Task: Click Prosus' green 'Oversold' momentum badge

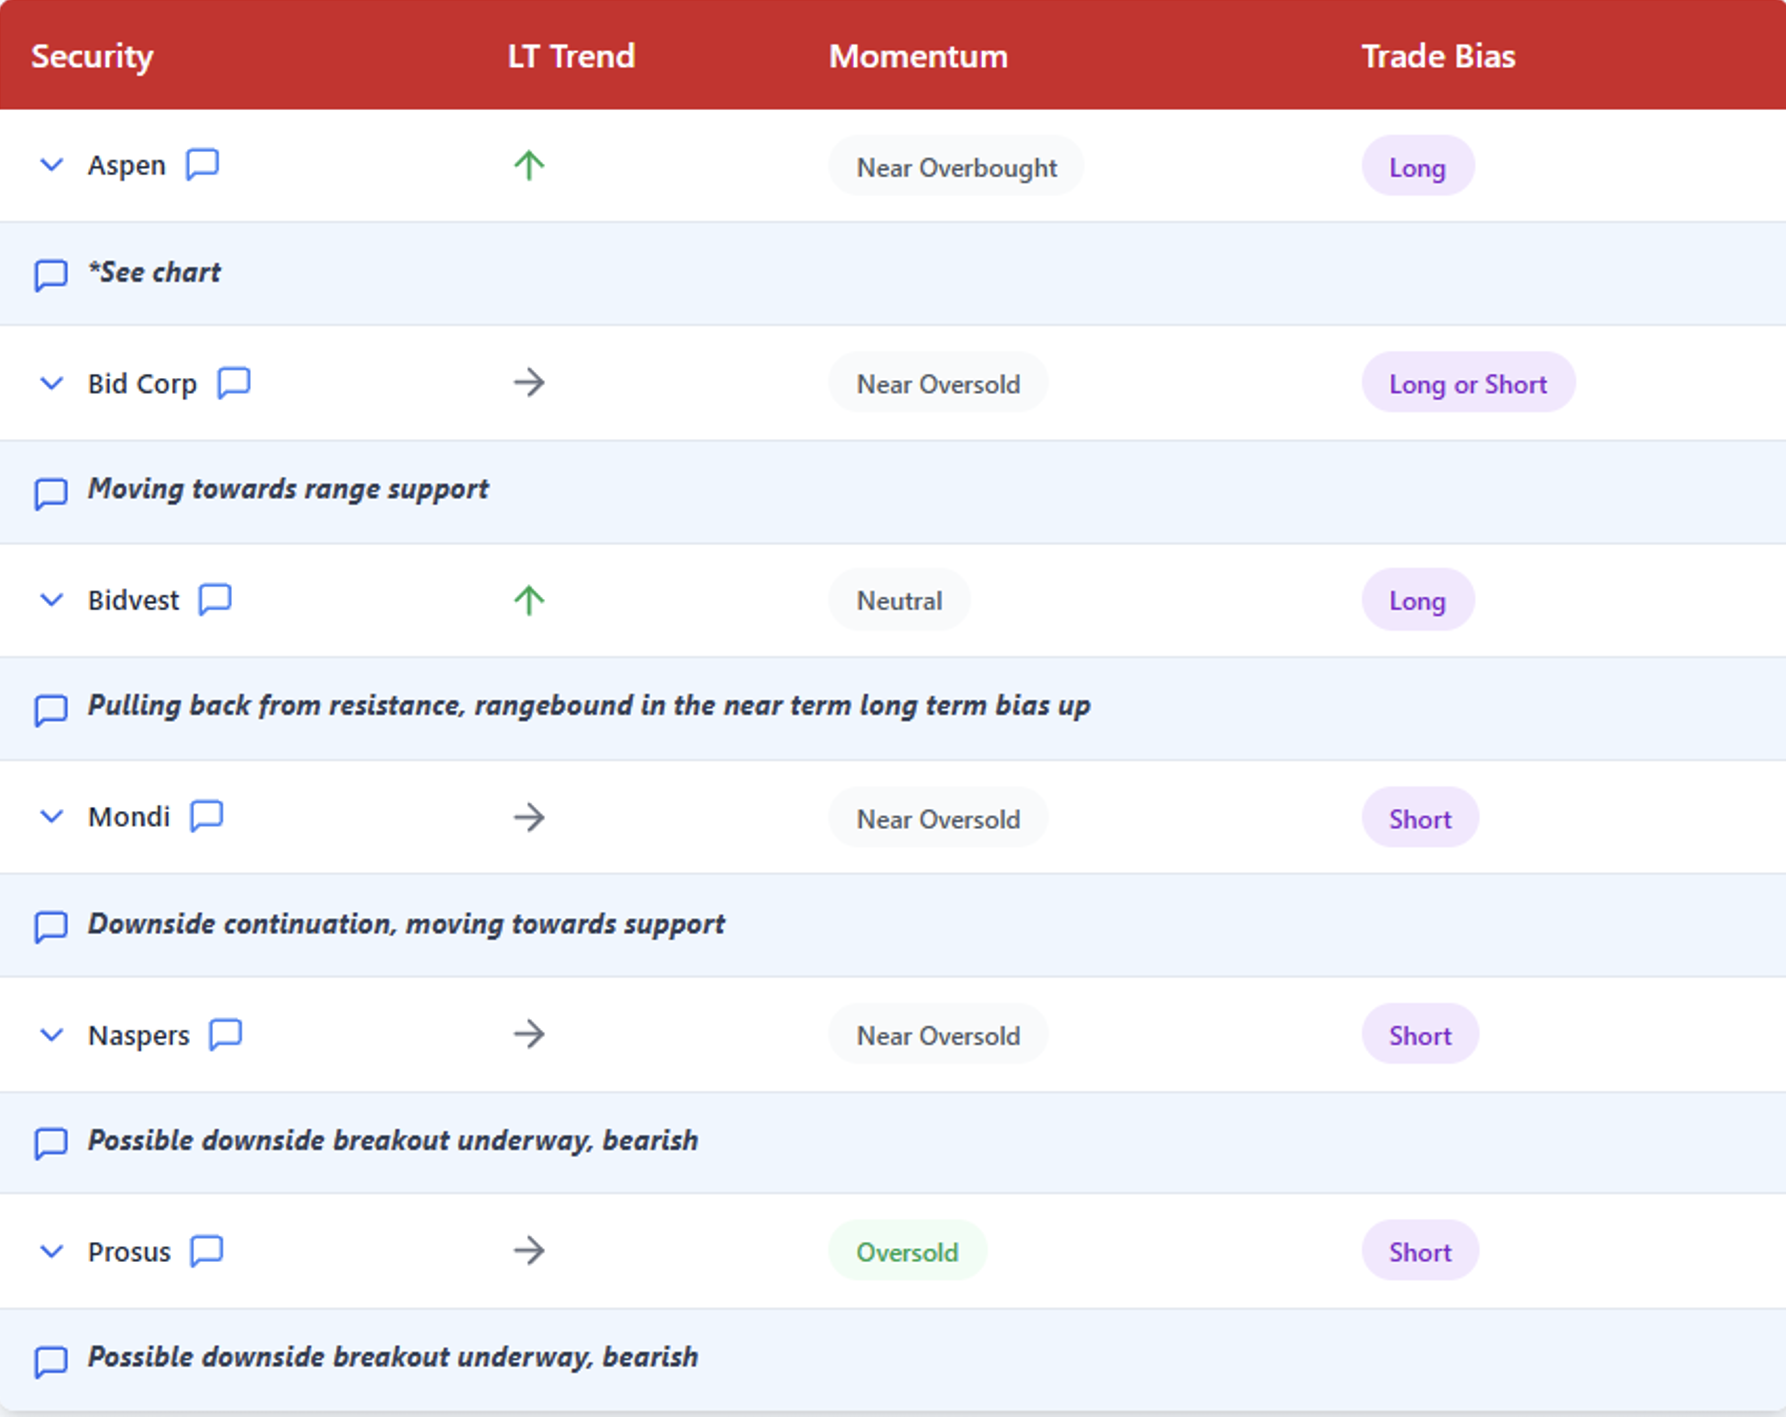Action: coord(907,1251)
